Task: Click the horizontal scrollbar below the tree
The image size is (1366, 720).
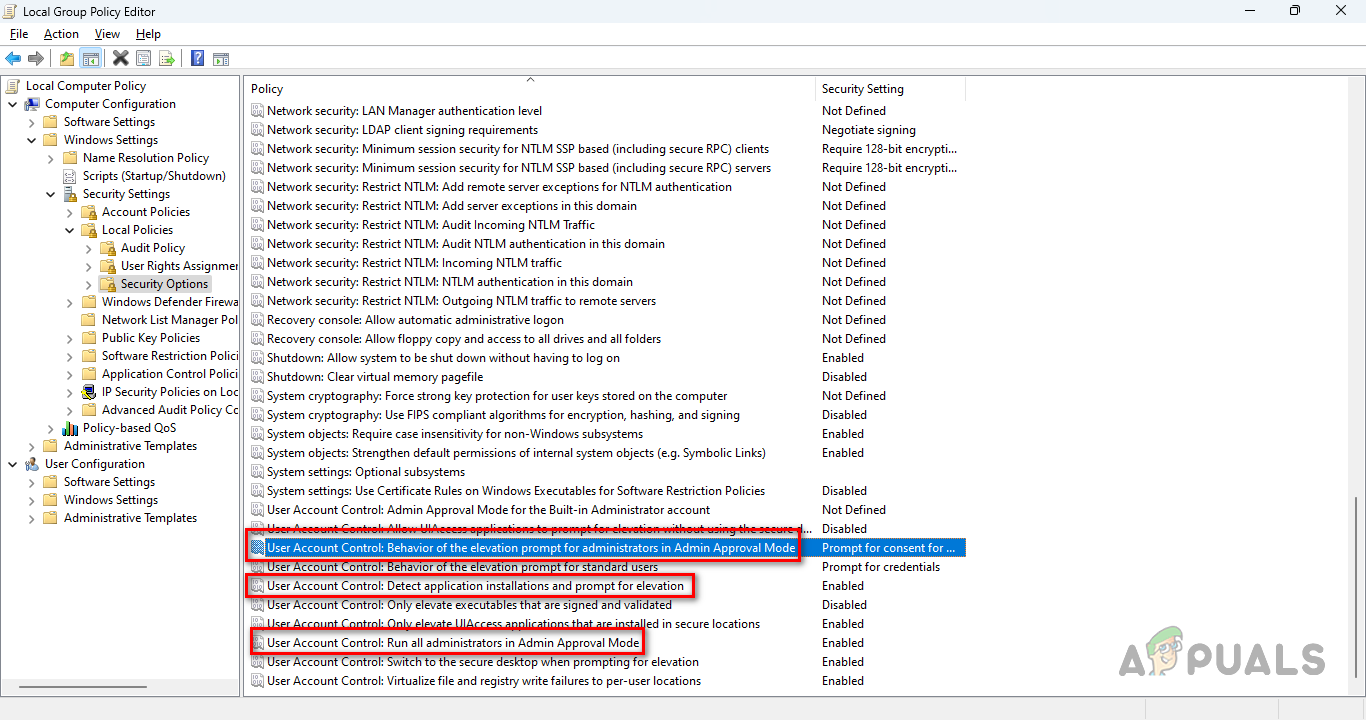Action: click(83, 686)
